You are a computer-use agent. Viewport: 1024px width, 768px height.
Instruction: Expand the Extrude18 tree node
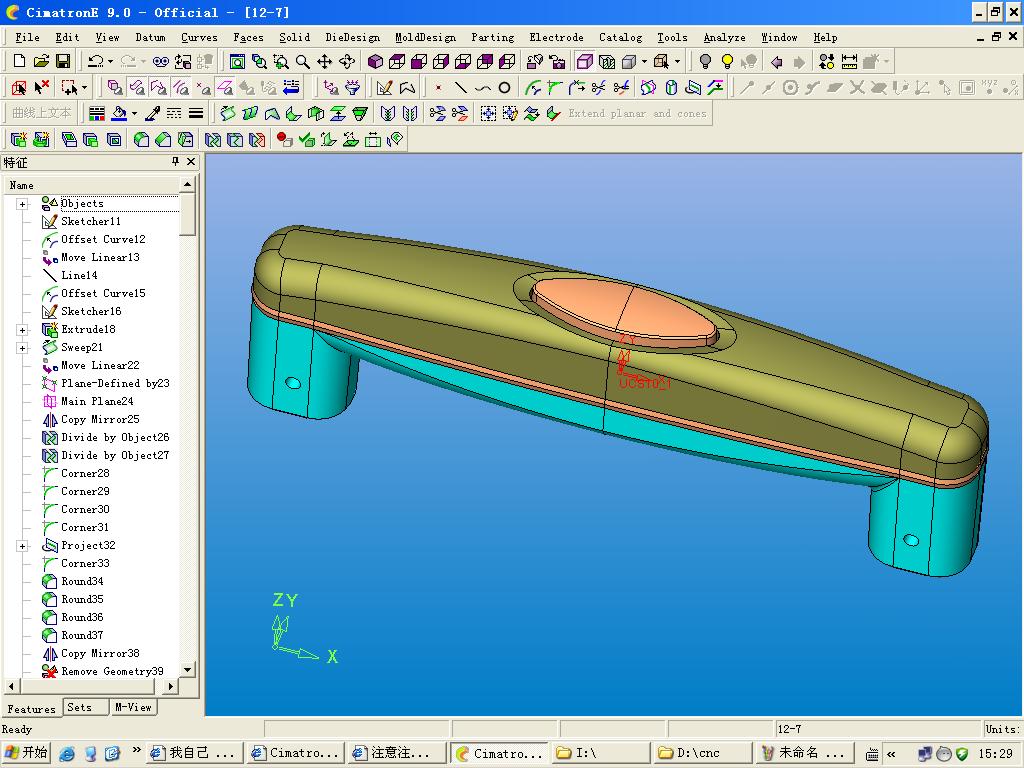[23, 330]
